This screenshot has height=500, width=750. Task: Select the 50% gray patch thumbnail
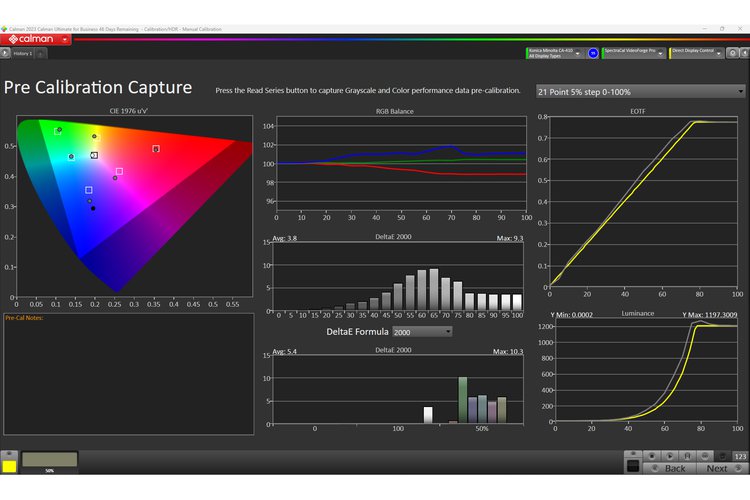(x=49, y=460)
